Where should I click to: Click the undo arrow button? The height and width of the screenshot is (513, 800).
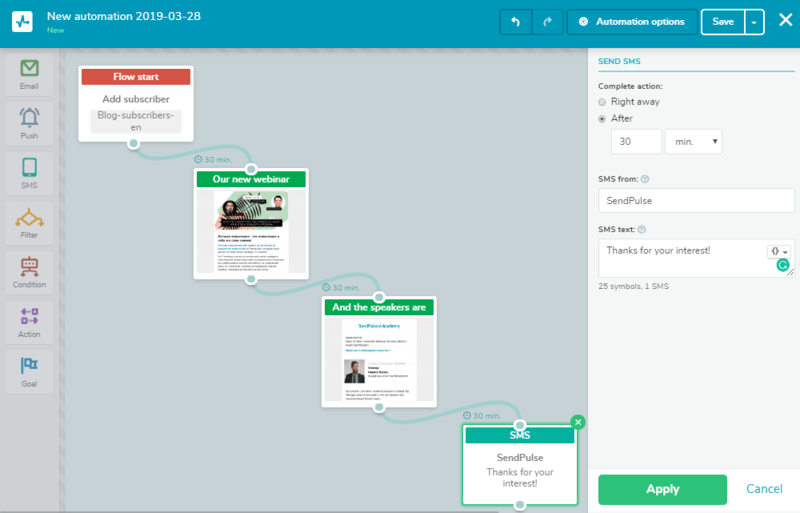515,21
